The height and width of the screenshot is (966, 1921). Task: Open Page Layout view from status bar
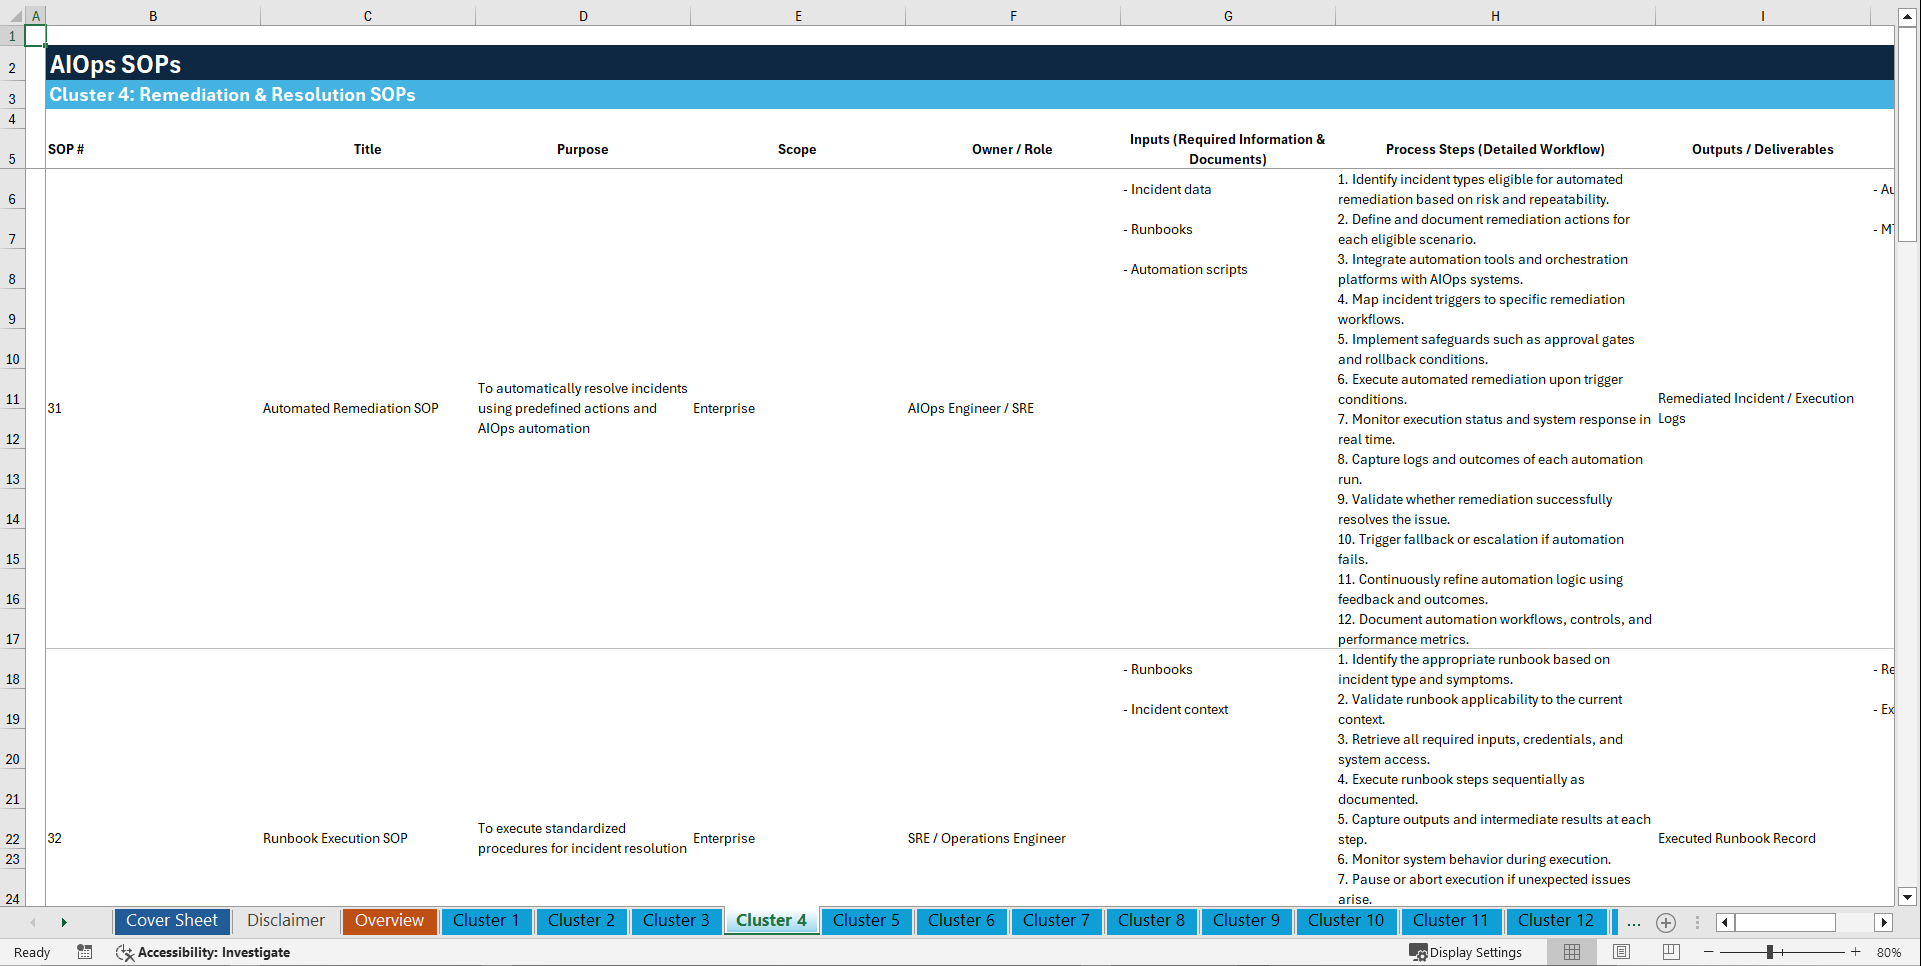(x=1621, y=952)
